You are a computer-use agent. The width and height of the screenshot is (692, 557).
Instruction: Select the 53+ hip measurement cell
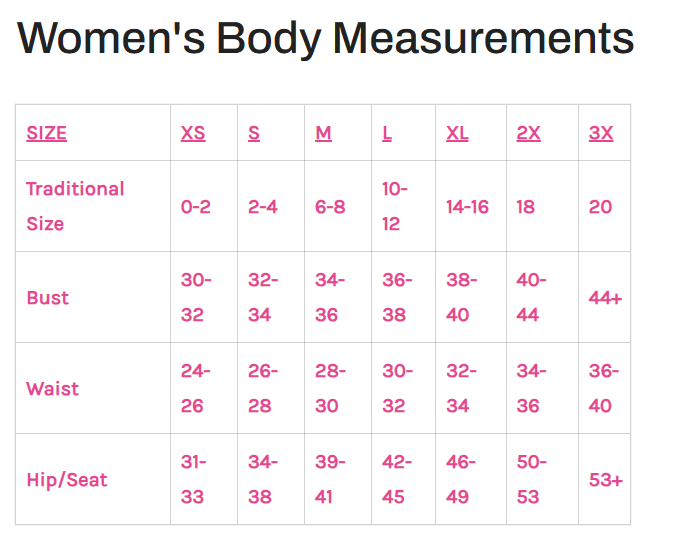[x=606, y=480]
